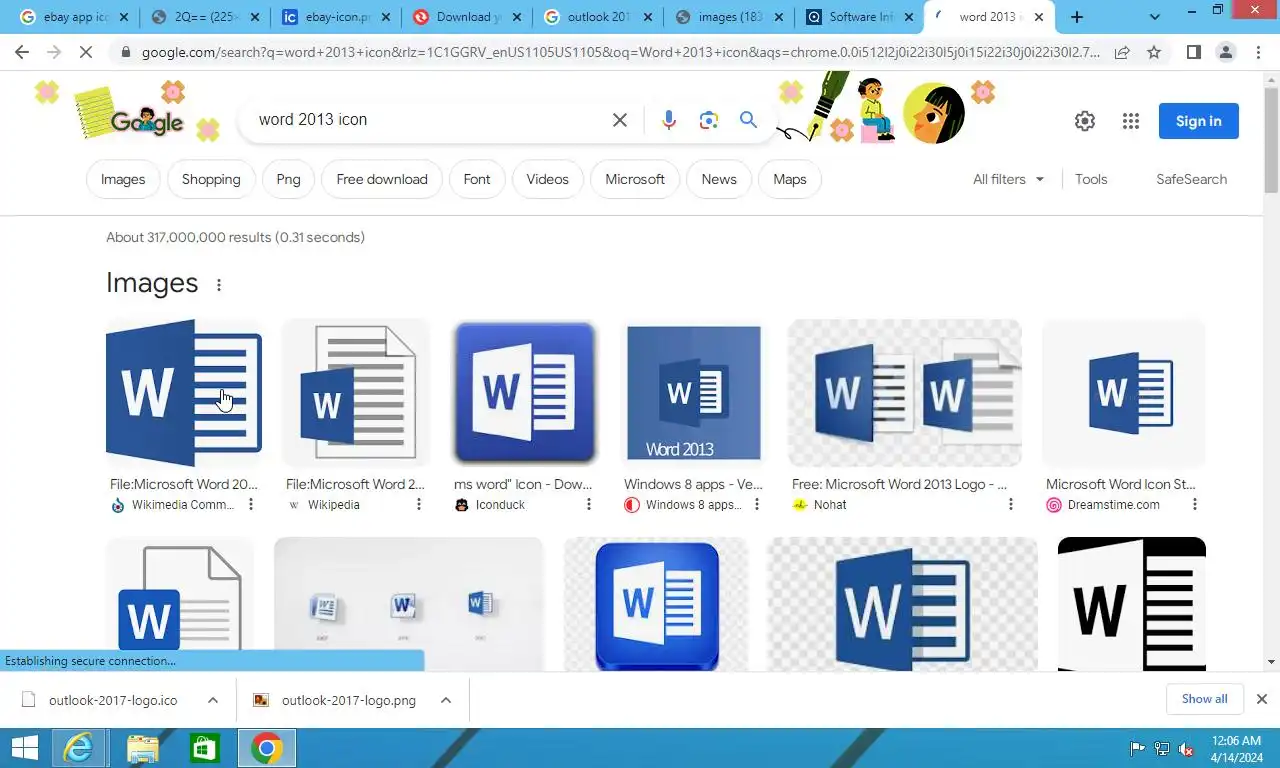1280x768 pixels.
Task: Switch to Videos results
Action: click(547, 179)
